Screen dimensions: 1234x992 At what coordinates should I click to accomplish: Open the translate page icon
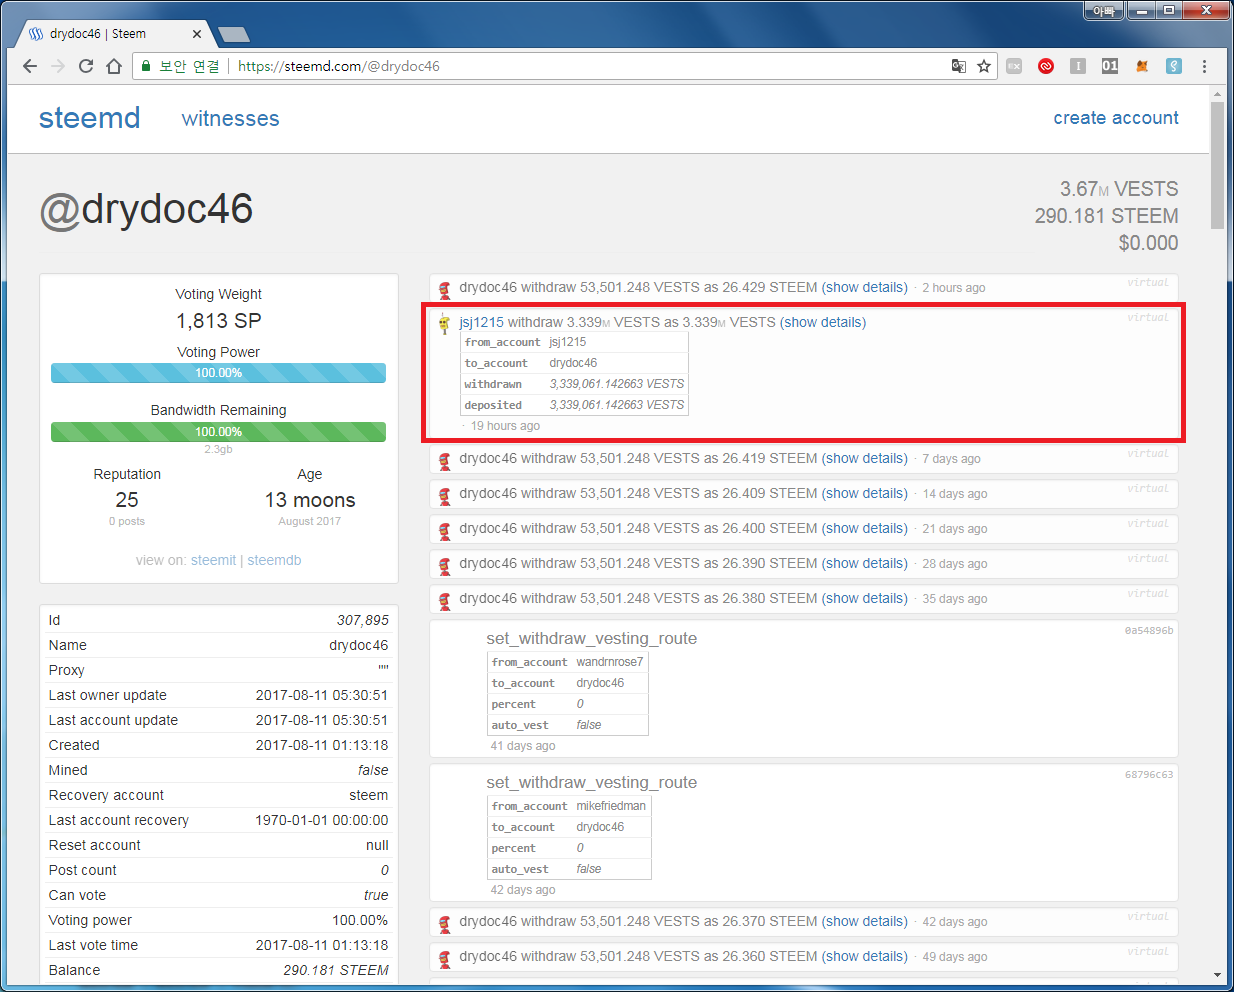[959, 66]
